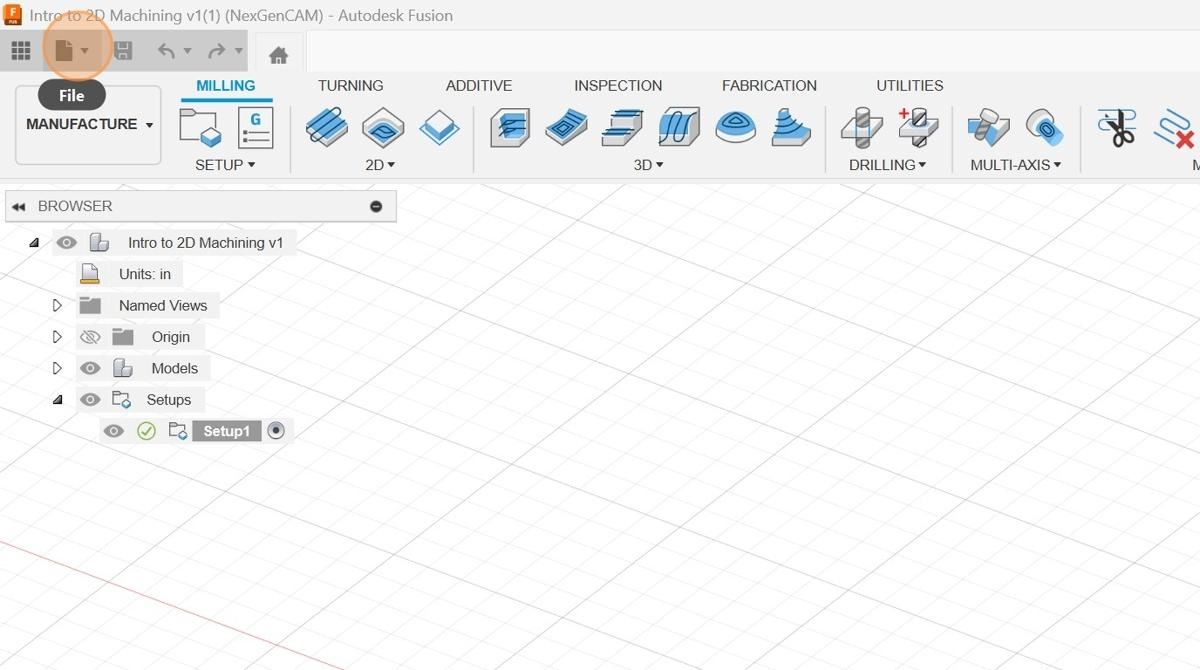Click the Save disk icon
This screenshot has height=670, width=1200.
pos(123,51)
